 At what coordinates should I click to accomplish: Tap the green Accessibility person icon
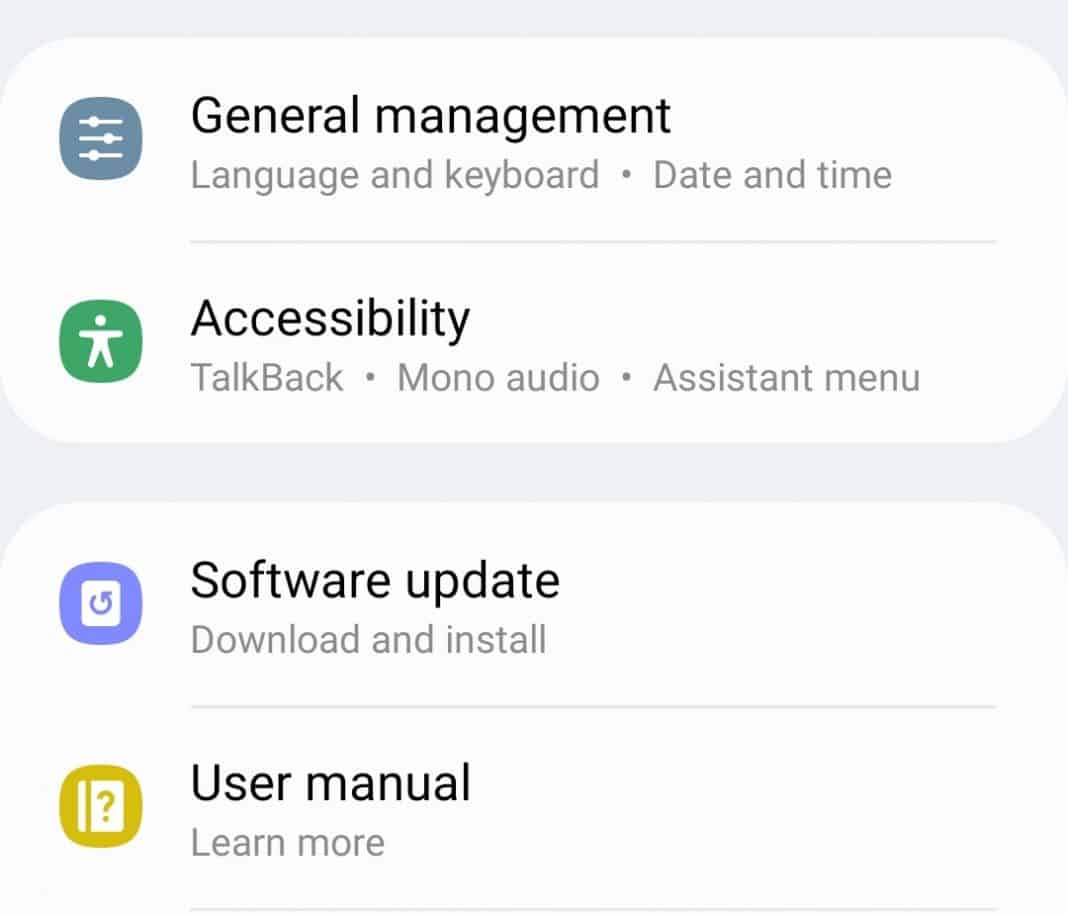pyautogui.click(x=100, y=342)
